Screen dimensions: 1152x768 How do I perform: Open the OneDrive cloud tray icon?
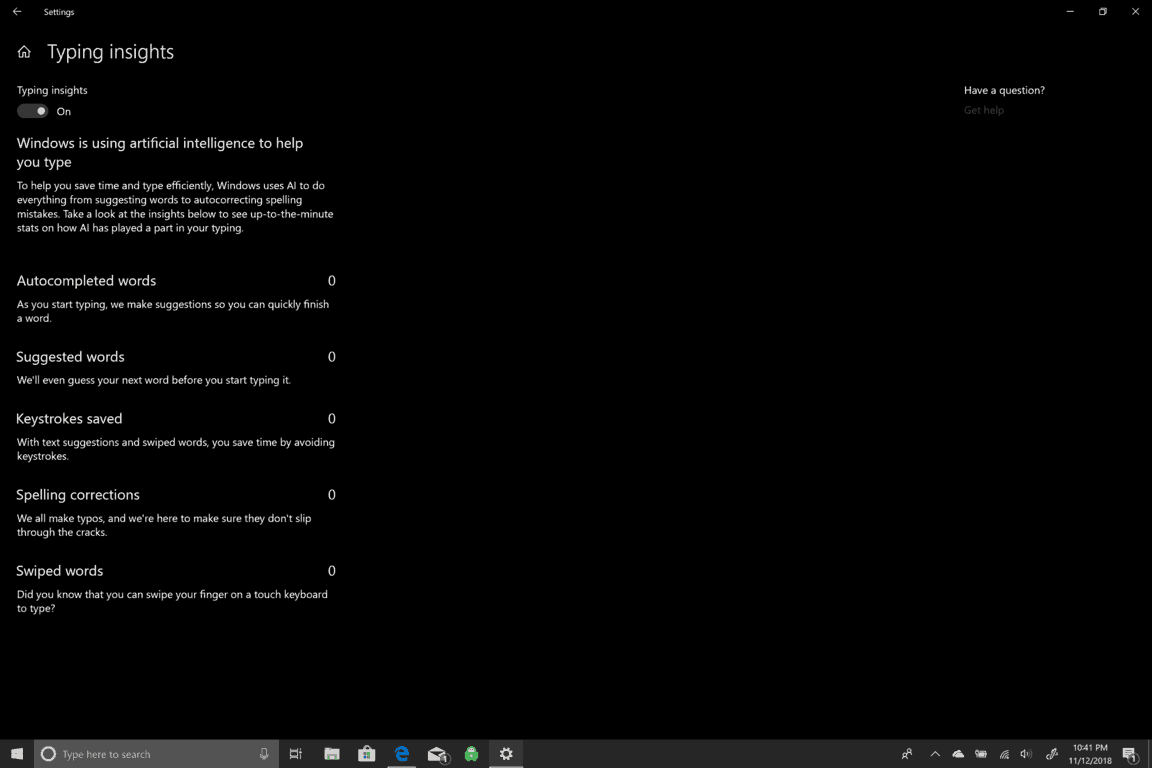(x=958, y=754)
